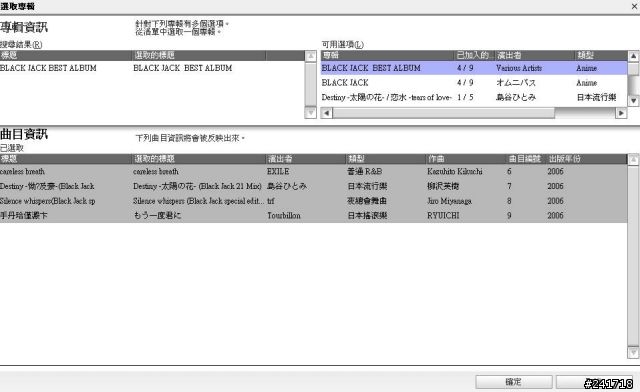Image resolution: width=640 pixels, height=392 pixels.
Task: Click scroll up arrow of available options list
Action: 633,56
